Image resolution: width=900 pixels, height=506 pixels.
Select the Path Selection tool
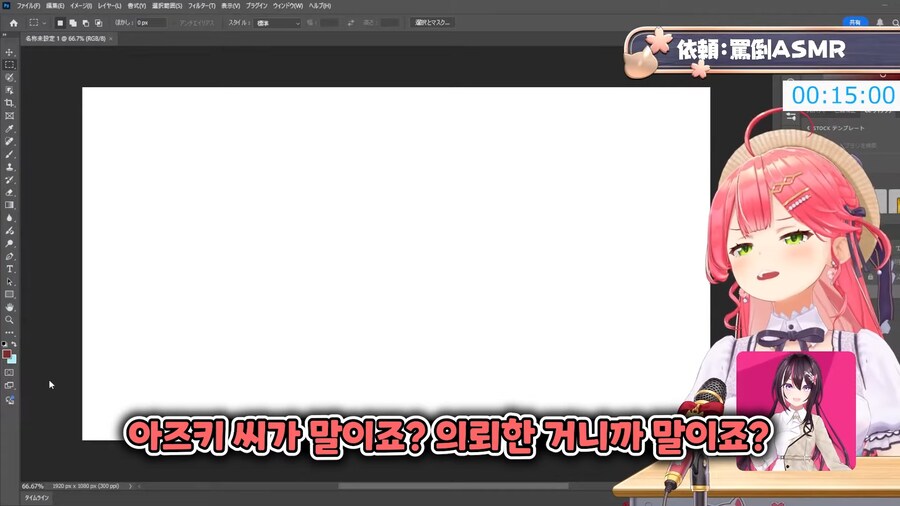coord(9,282)
